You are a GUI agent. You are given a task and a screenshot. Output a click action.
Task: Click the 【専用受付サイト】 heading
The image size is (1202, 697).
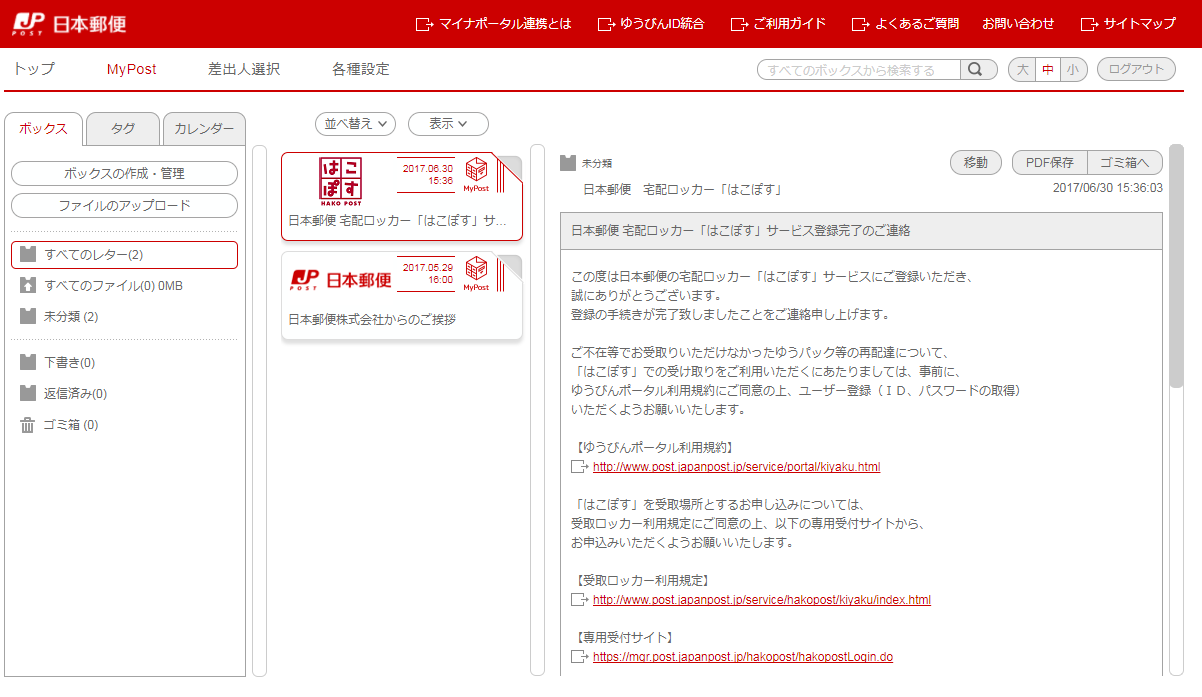pyautogui.click(x=623, y=637)
